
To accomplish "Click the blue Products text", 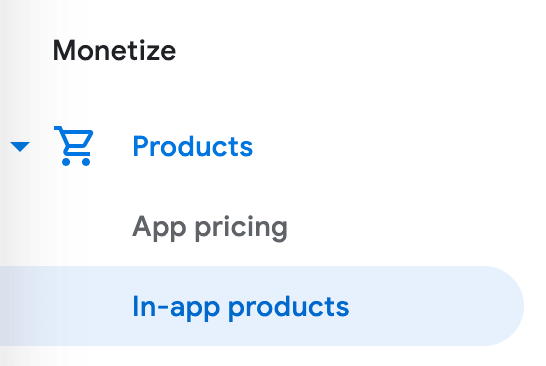I will (193, 146).
